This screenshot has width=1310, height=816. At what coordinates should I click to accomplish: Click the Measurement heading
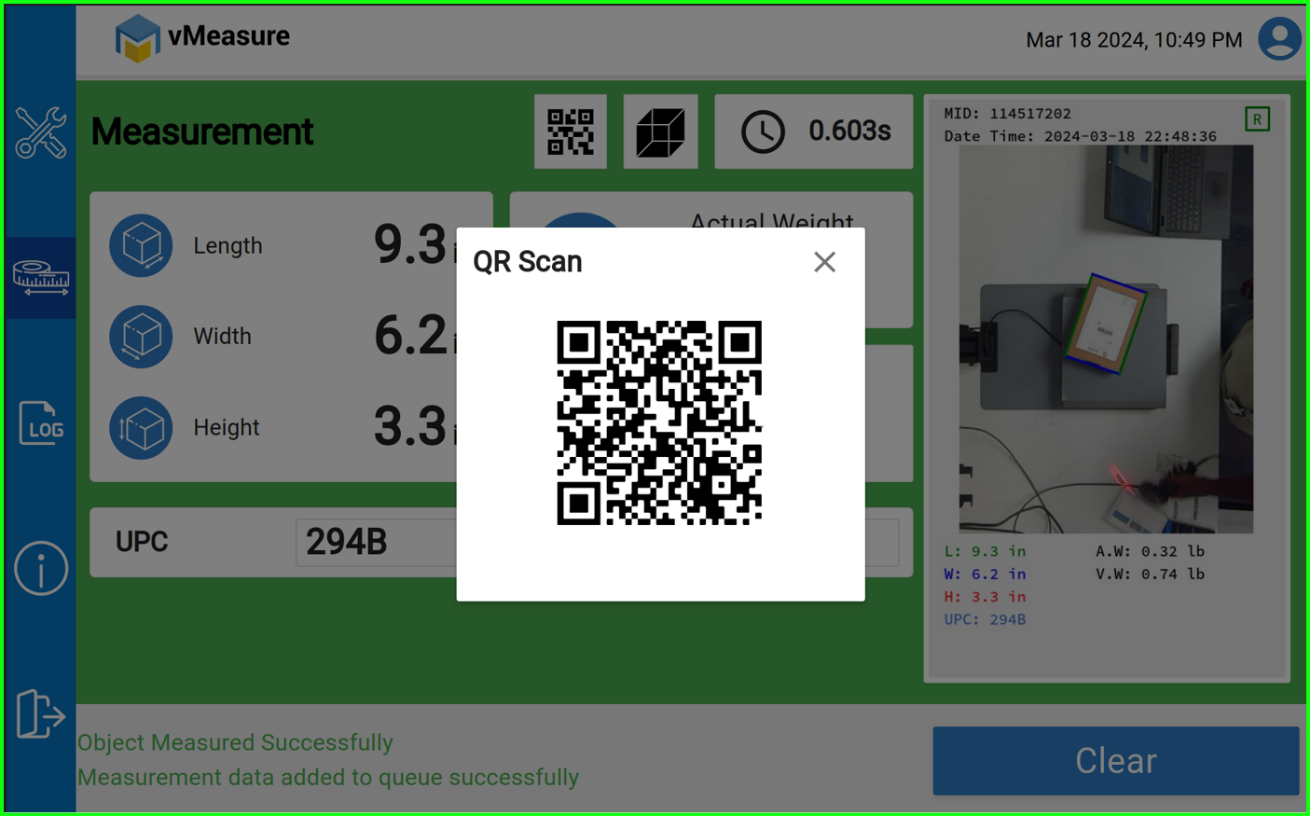pyautogui.click(x=202, y=132)
